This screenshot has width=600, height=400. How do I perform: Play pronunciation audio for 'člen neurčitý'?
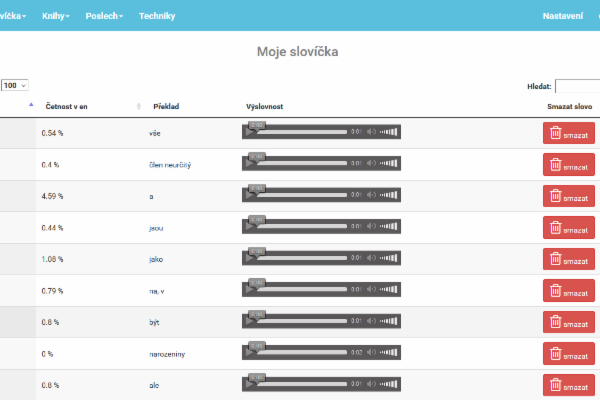[x=250, y=164]
